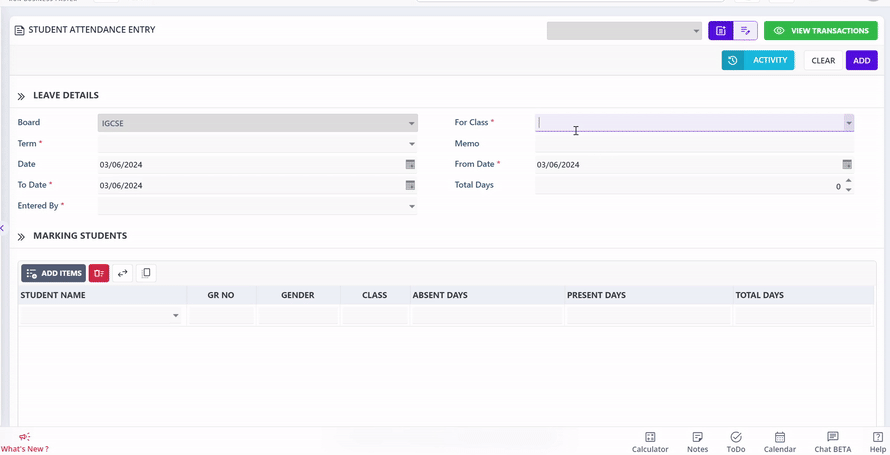The width and height of the screenshot is (890, 455).
Task: Click the red delete rows icon
Action: 99,273
